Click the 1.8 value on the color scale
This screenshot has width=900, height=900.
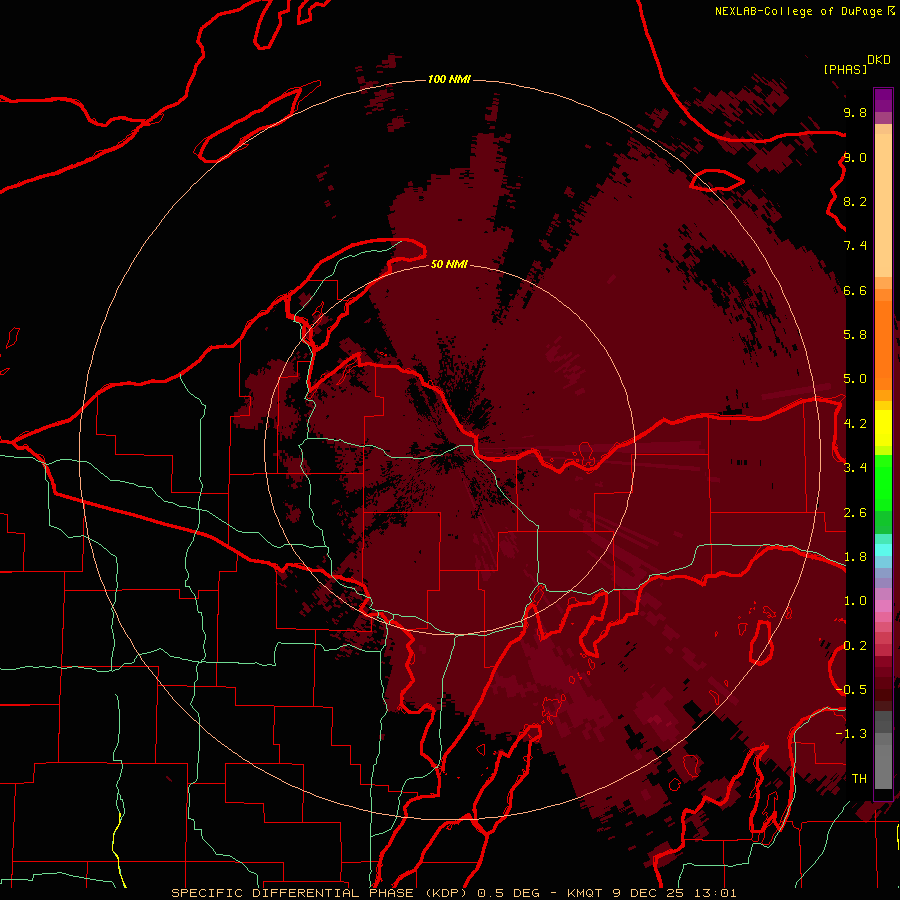tap(855, 556)
